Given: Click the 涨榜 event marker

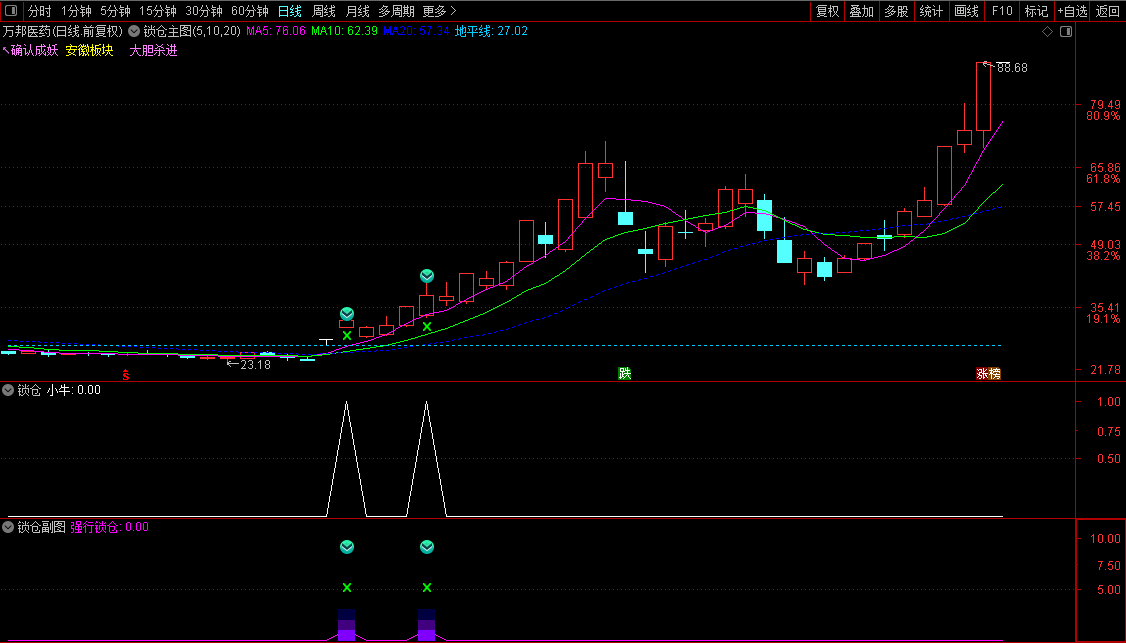Looking at the screenshot, I should 988,374.
